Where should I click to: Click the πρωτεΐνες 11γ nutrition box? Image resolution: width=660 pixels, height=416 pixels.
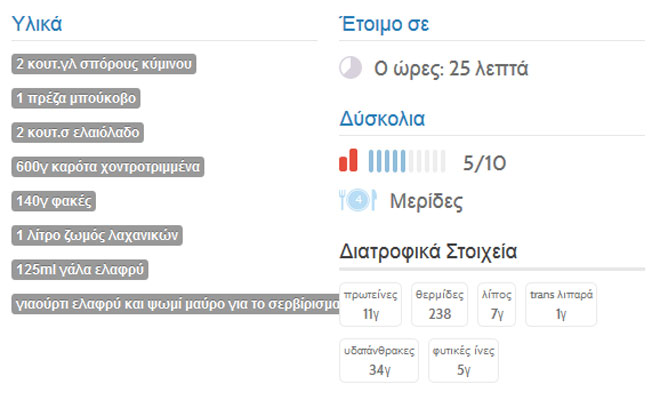(x=371, y=304)
